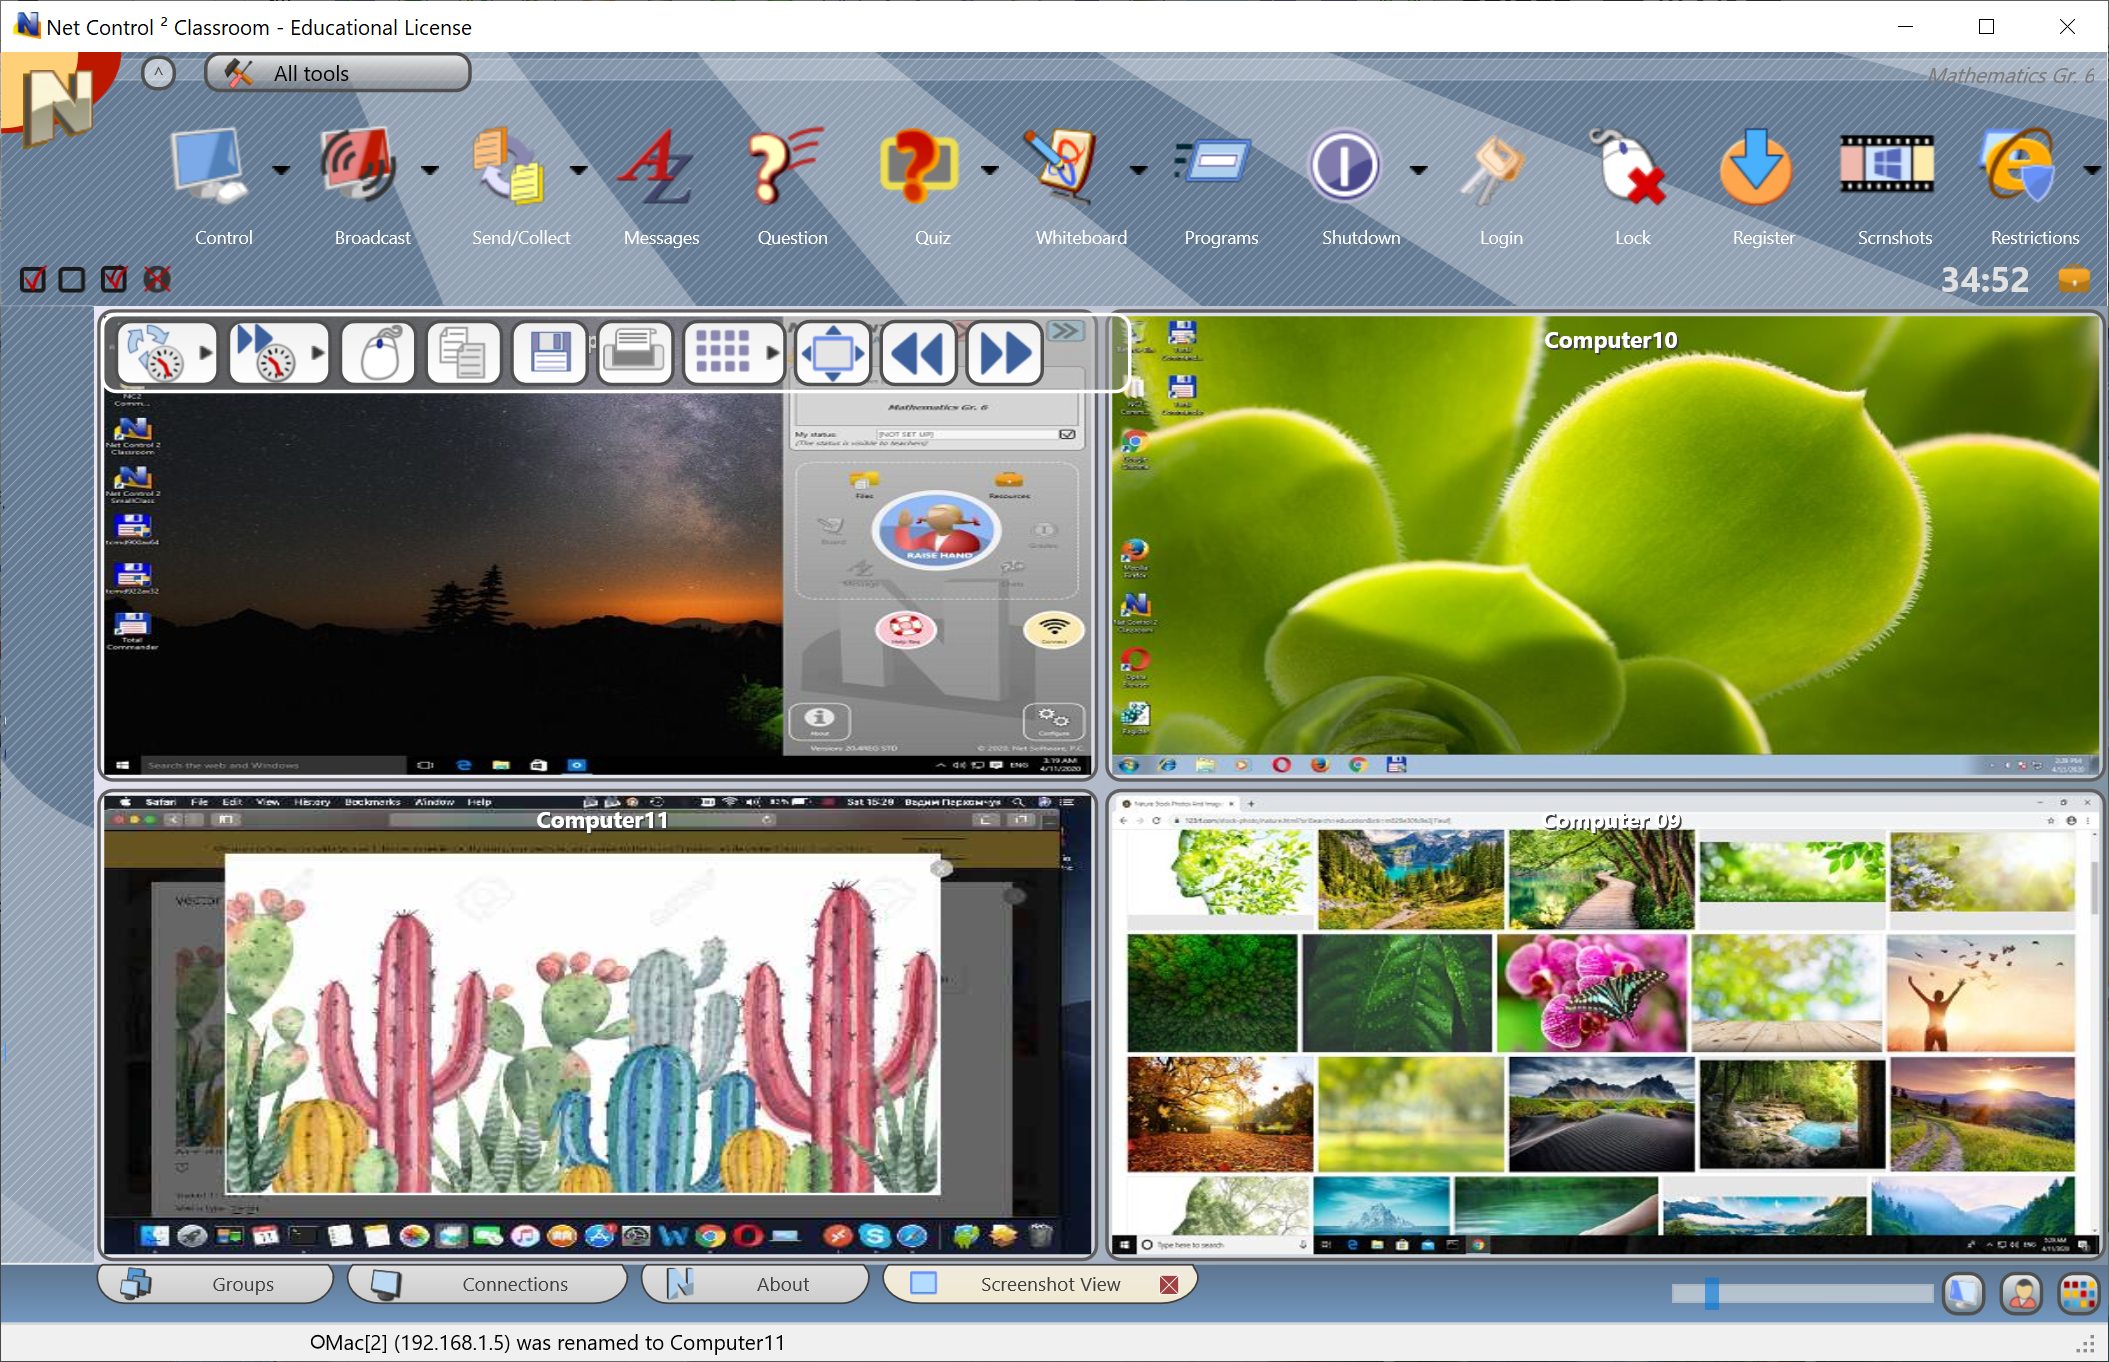
Task: Expand thumbnail toolbar with double chevron
Action: click(x=1067, y=331)
